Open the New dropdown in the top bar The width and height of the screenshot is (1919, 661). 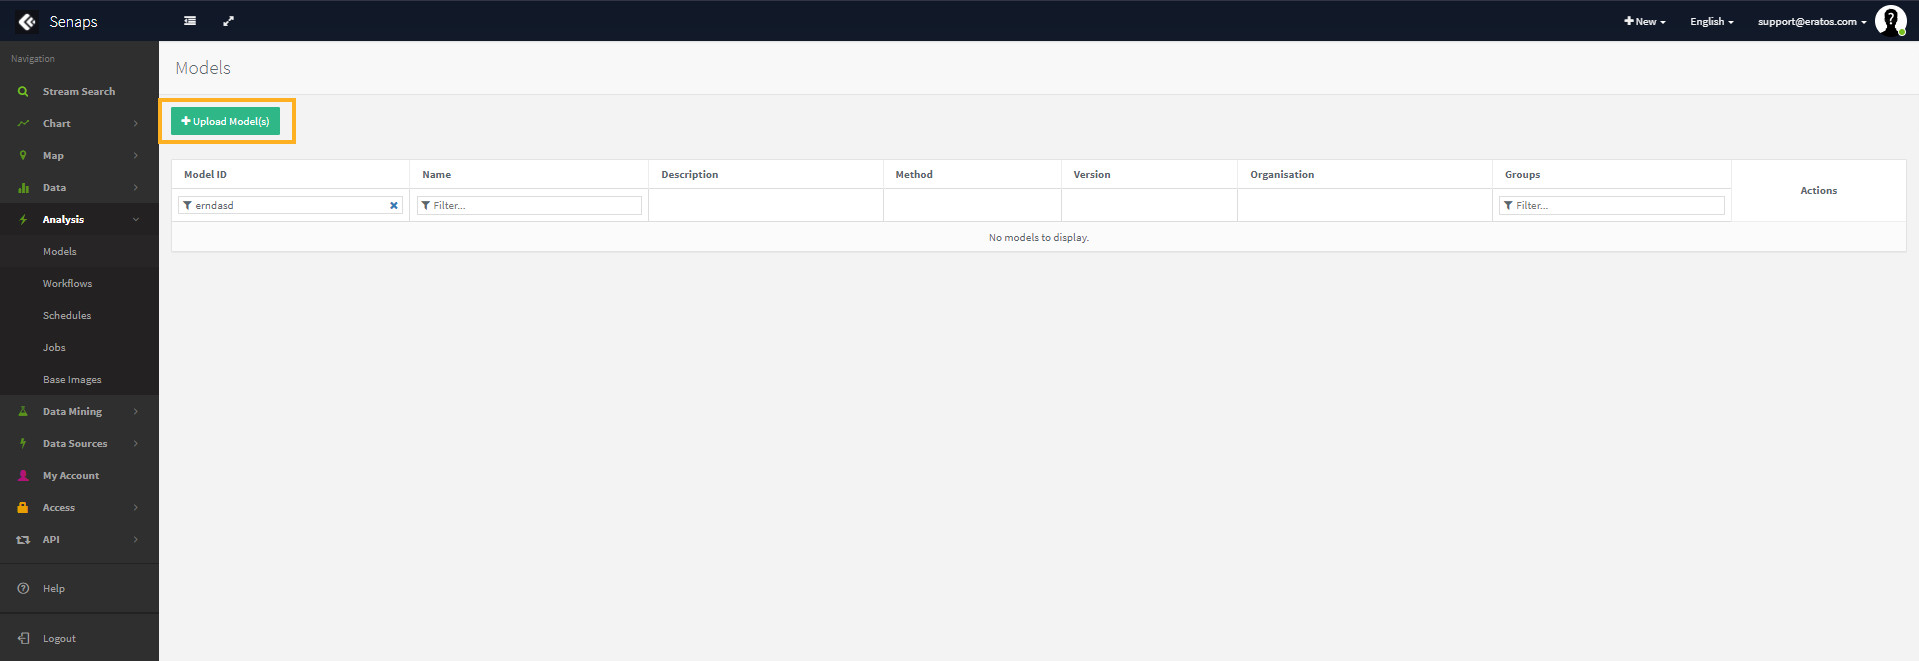click(1645, 21)
